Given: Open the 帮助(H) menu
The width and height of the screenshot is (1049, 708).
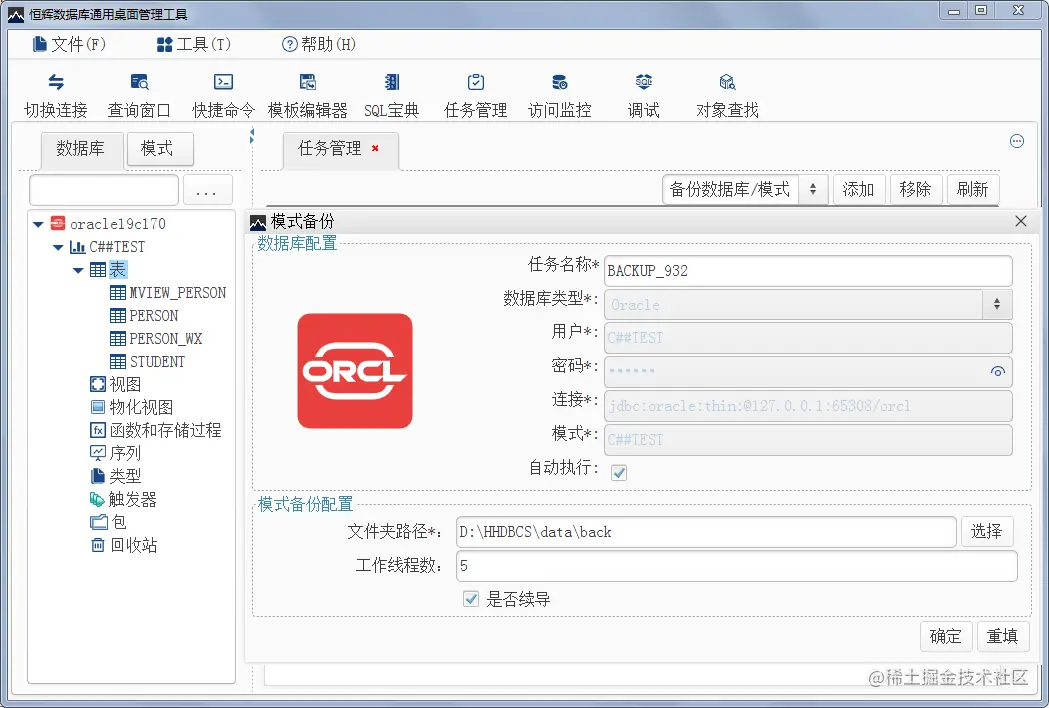Looking at the screenshot, I should [318, 44].
